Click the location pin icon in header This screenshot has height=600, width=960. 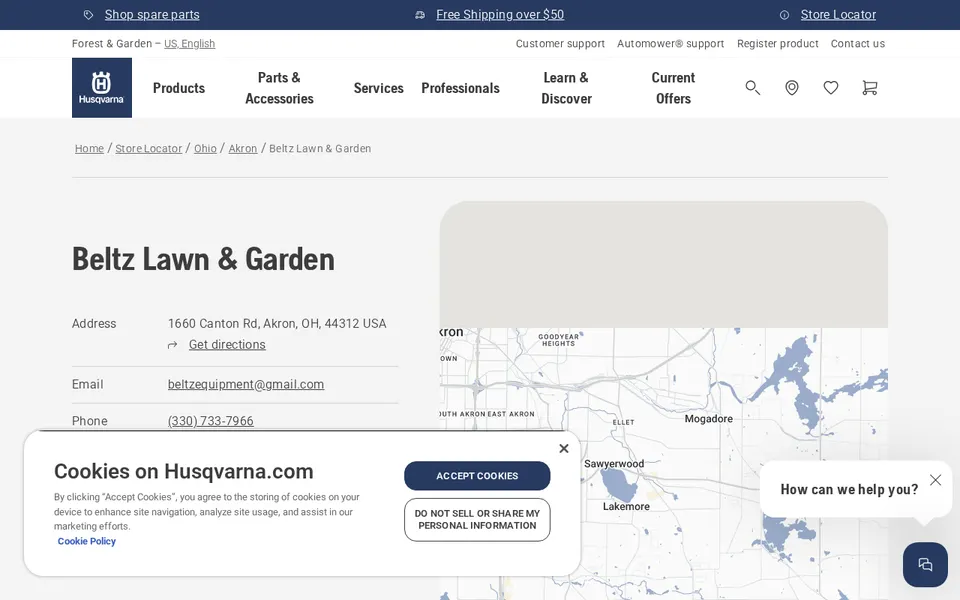(x=792, y=88)
